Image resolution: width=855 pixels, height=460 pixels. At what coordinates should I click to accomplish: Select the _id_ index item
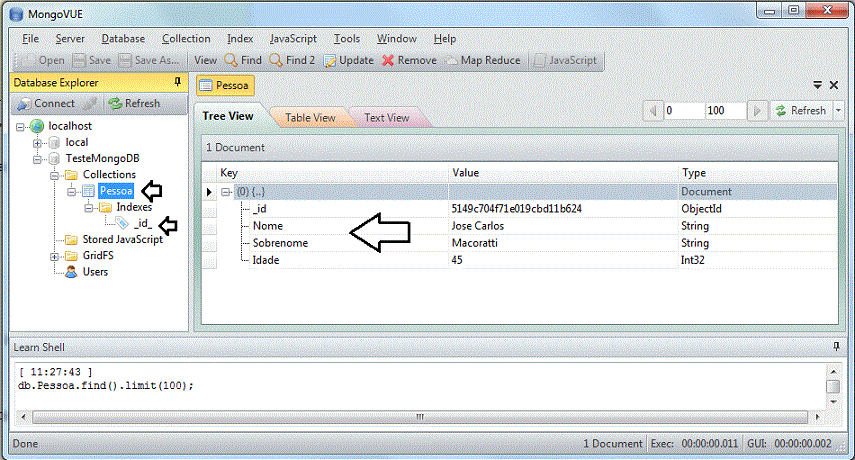pos(143,223)
